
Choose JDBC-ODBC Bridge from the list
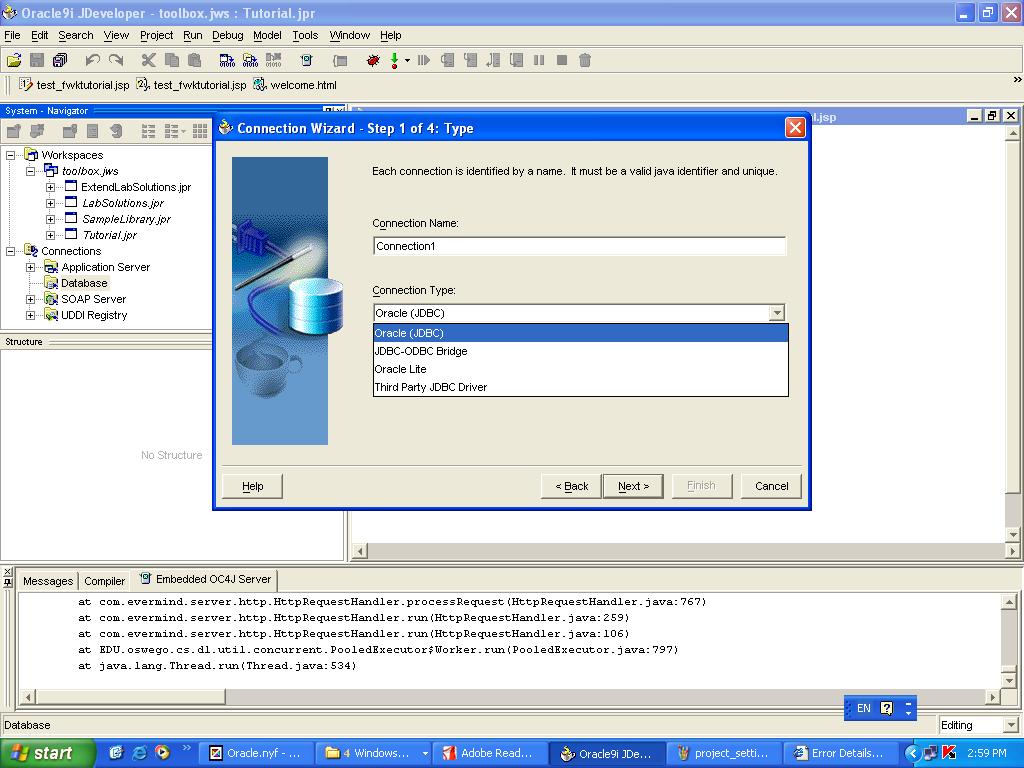tap(581, 351)
